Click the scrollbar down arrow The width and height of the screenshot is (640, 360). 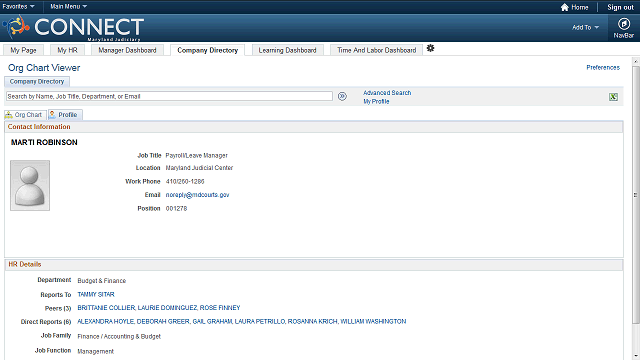[636, 356]
